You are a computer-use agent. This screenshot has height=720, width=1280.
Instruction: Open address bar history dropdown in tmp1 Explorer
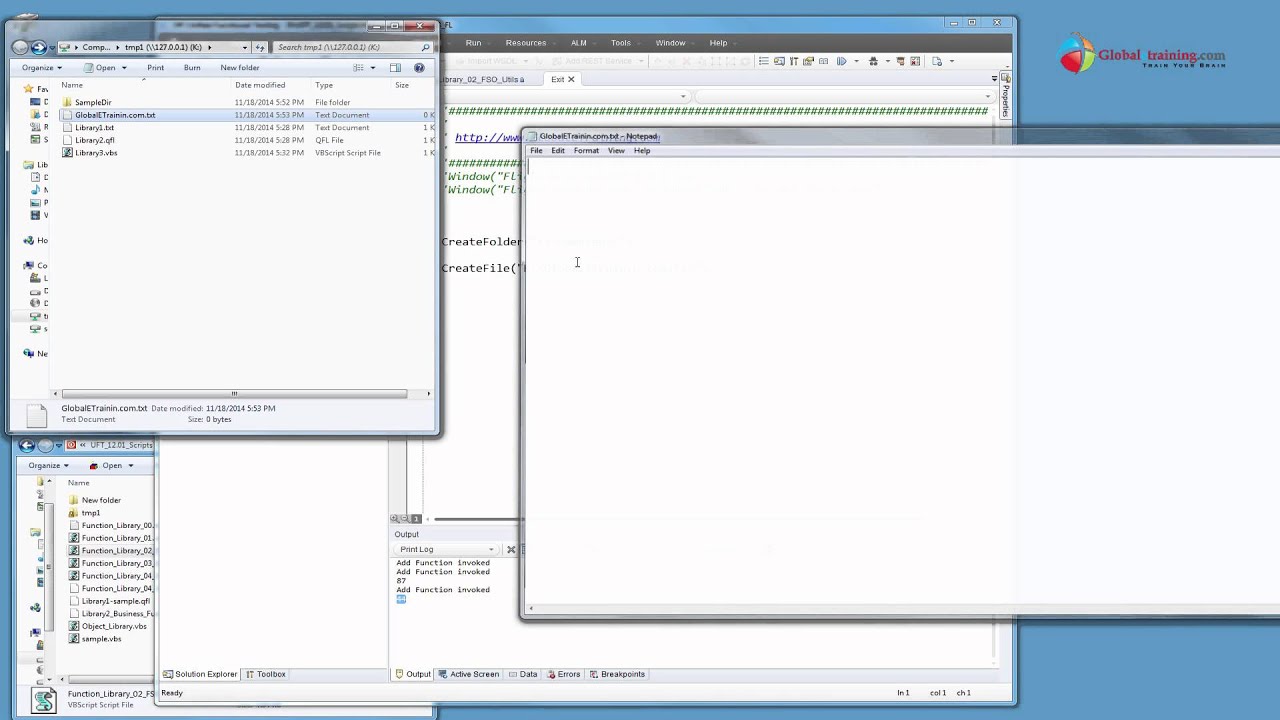(244, 47)
